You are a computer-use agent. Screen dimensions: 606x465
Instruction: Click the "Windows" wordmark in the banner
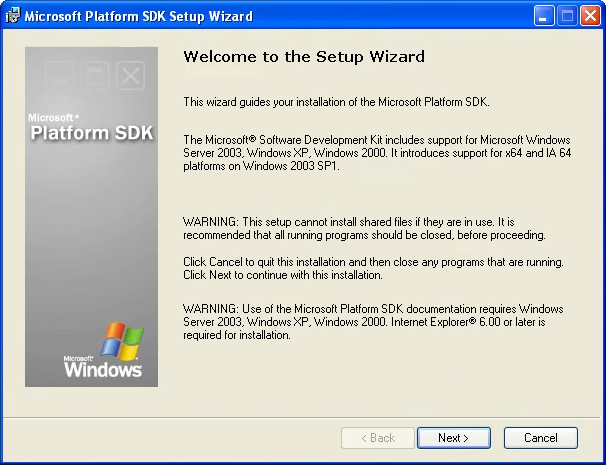point(103,370)
